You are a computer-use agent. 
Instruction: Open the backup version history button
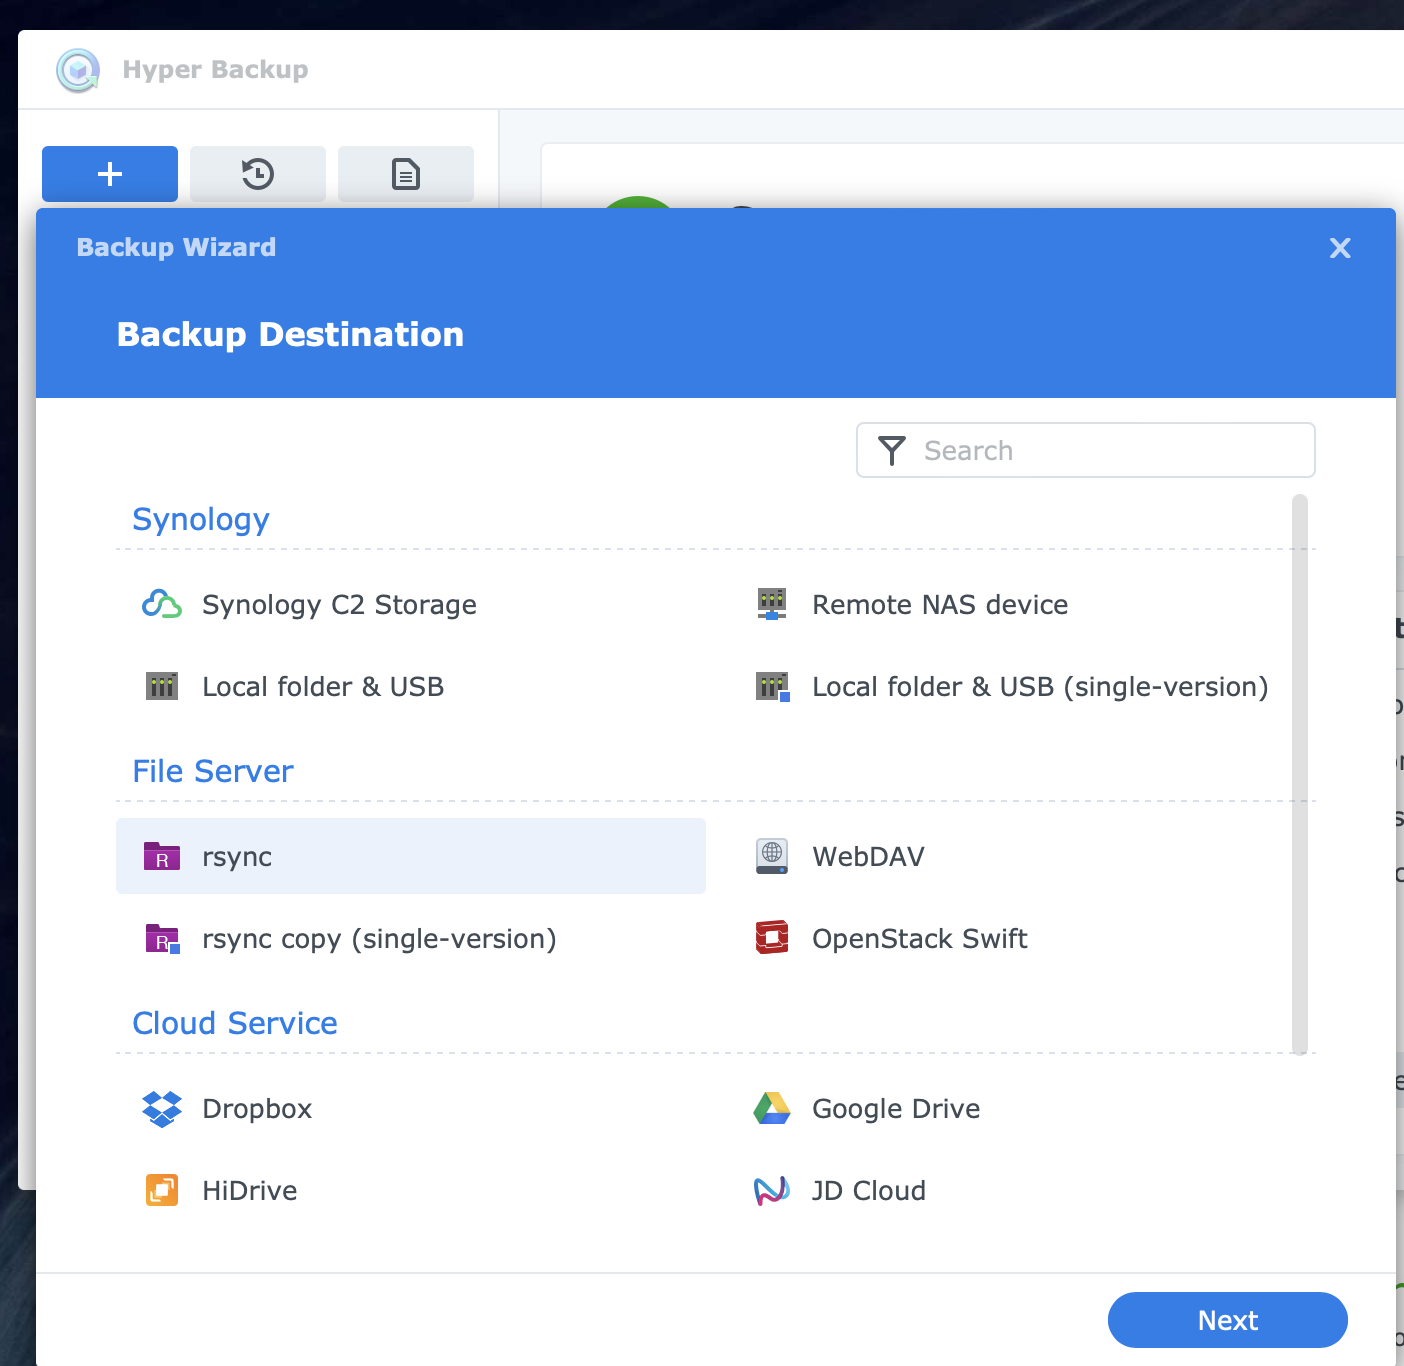click(258, 174)
